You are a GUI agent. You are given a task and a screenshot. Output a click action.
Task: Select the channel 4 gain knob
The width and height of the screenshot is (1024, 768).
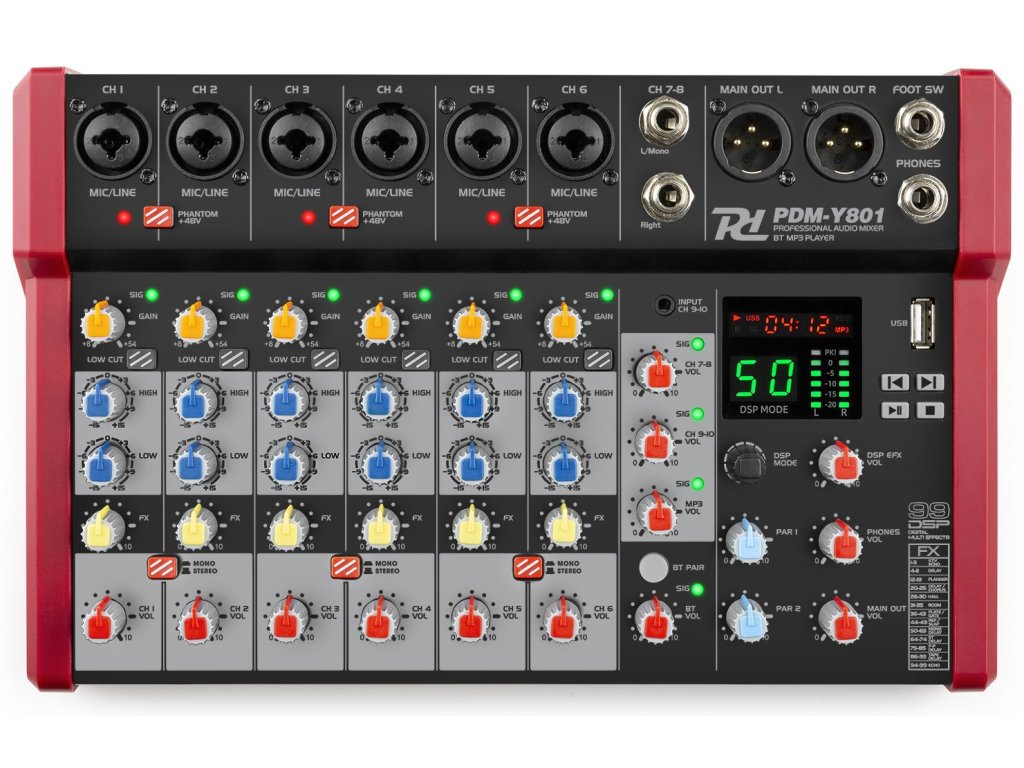377,323
